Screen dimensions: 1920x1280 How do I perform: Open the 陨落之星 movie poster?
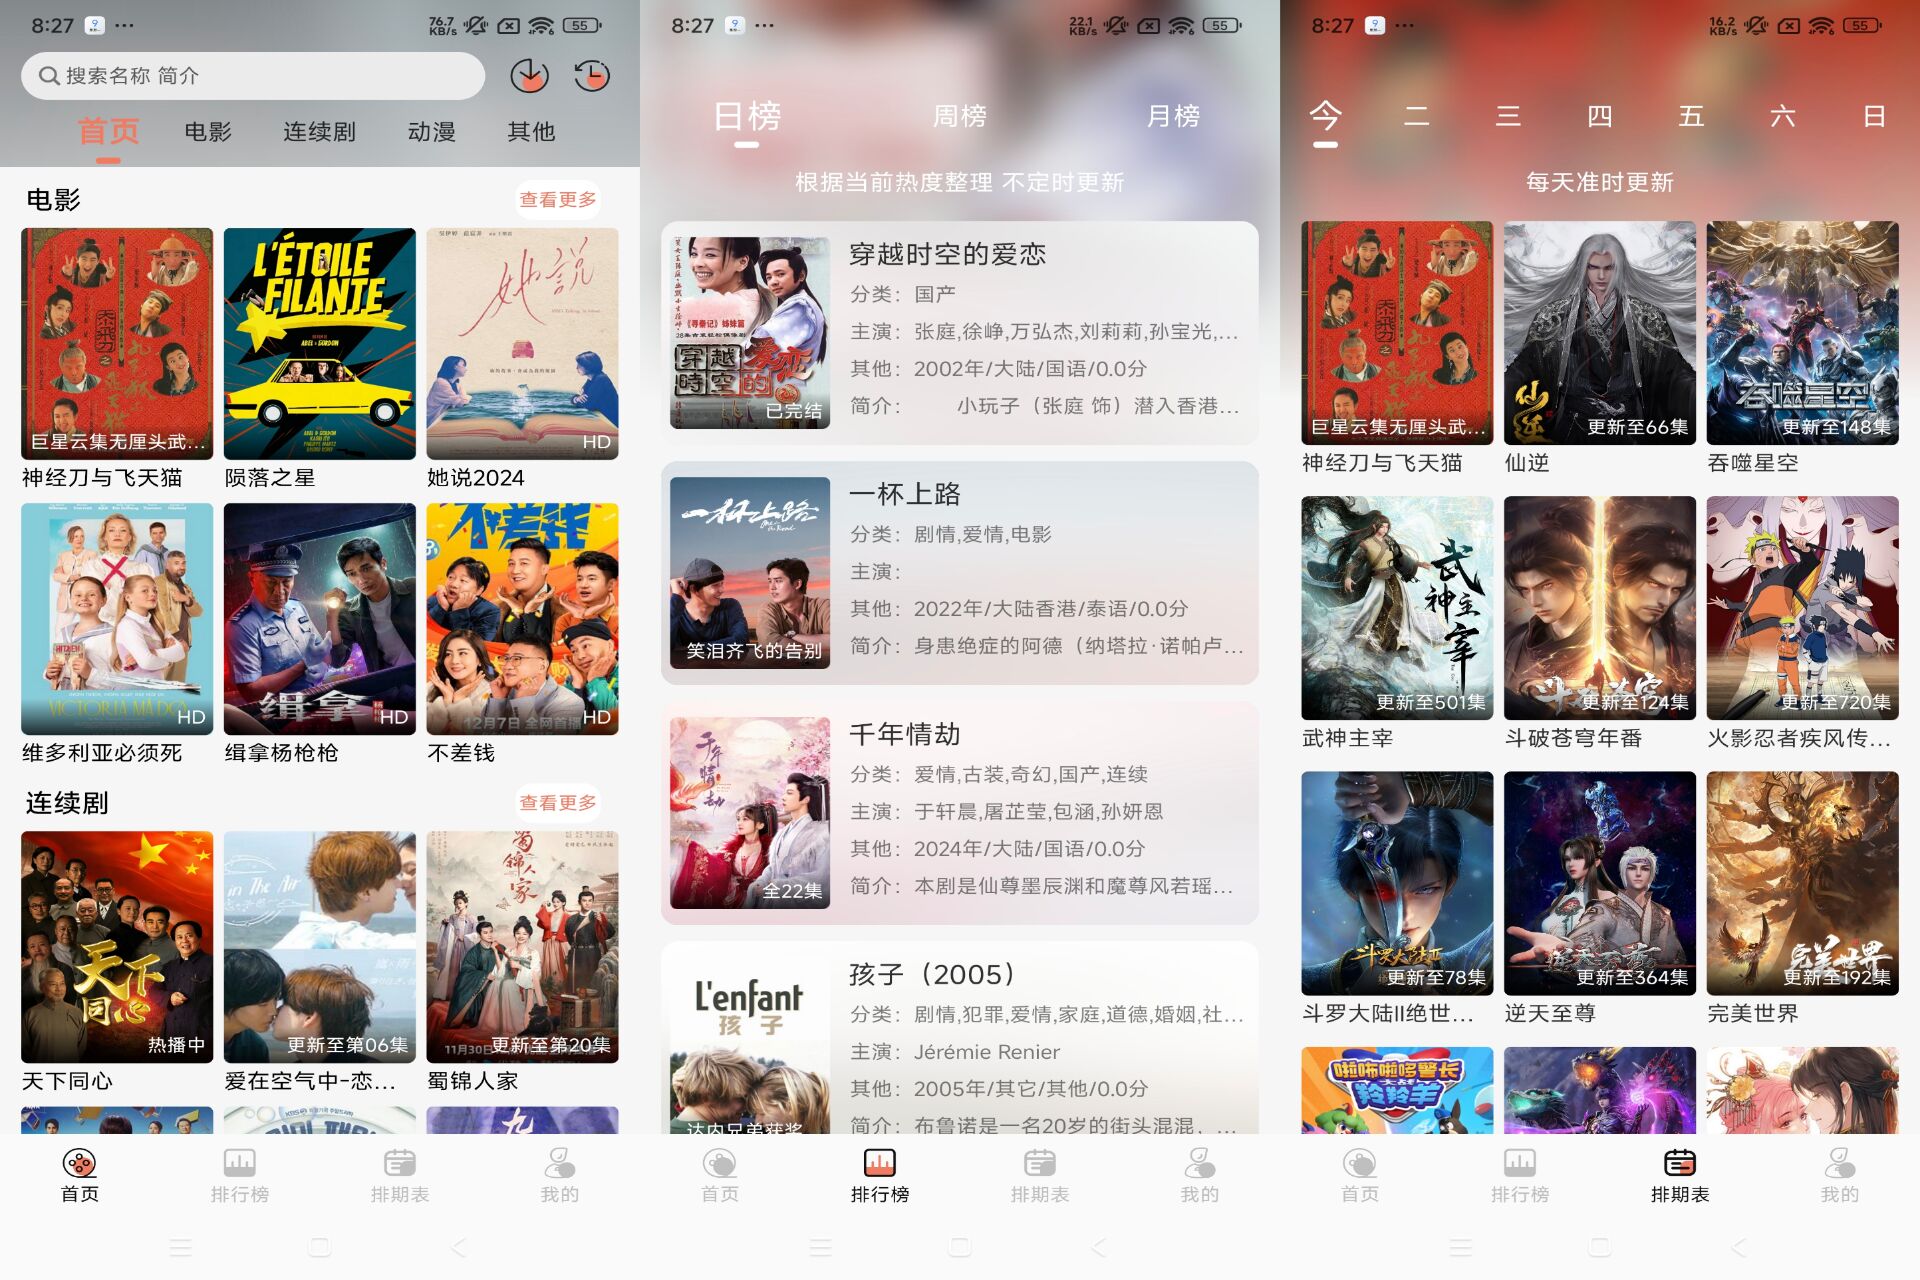[x=319, y=344]
